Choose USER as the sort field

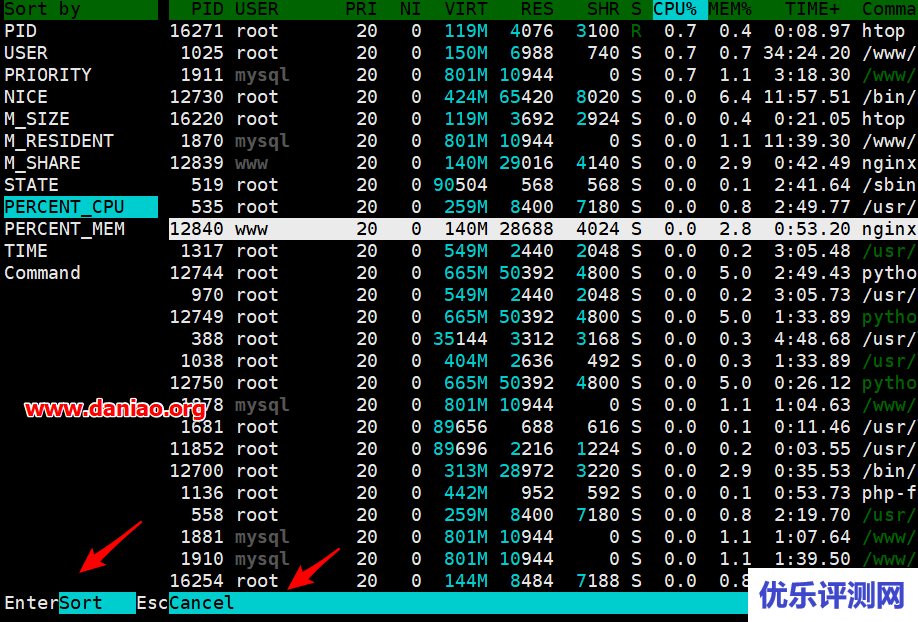(26, 53)
